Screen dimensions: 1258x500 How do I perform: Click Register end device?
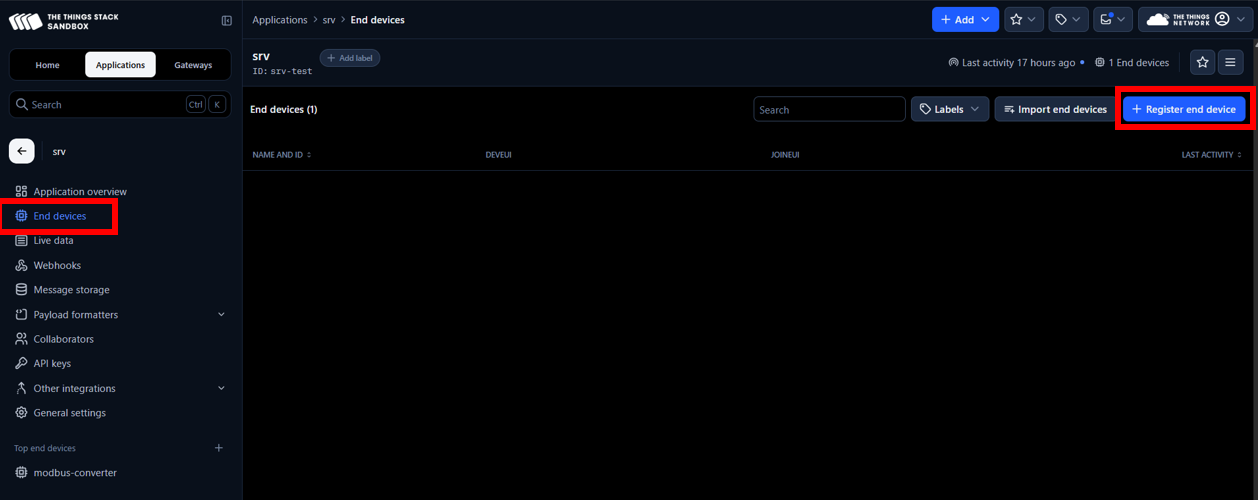1184,109
